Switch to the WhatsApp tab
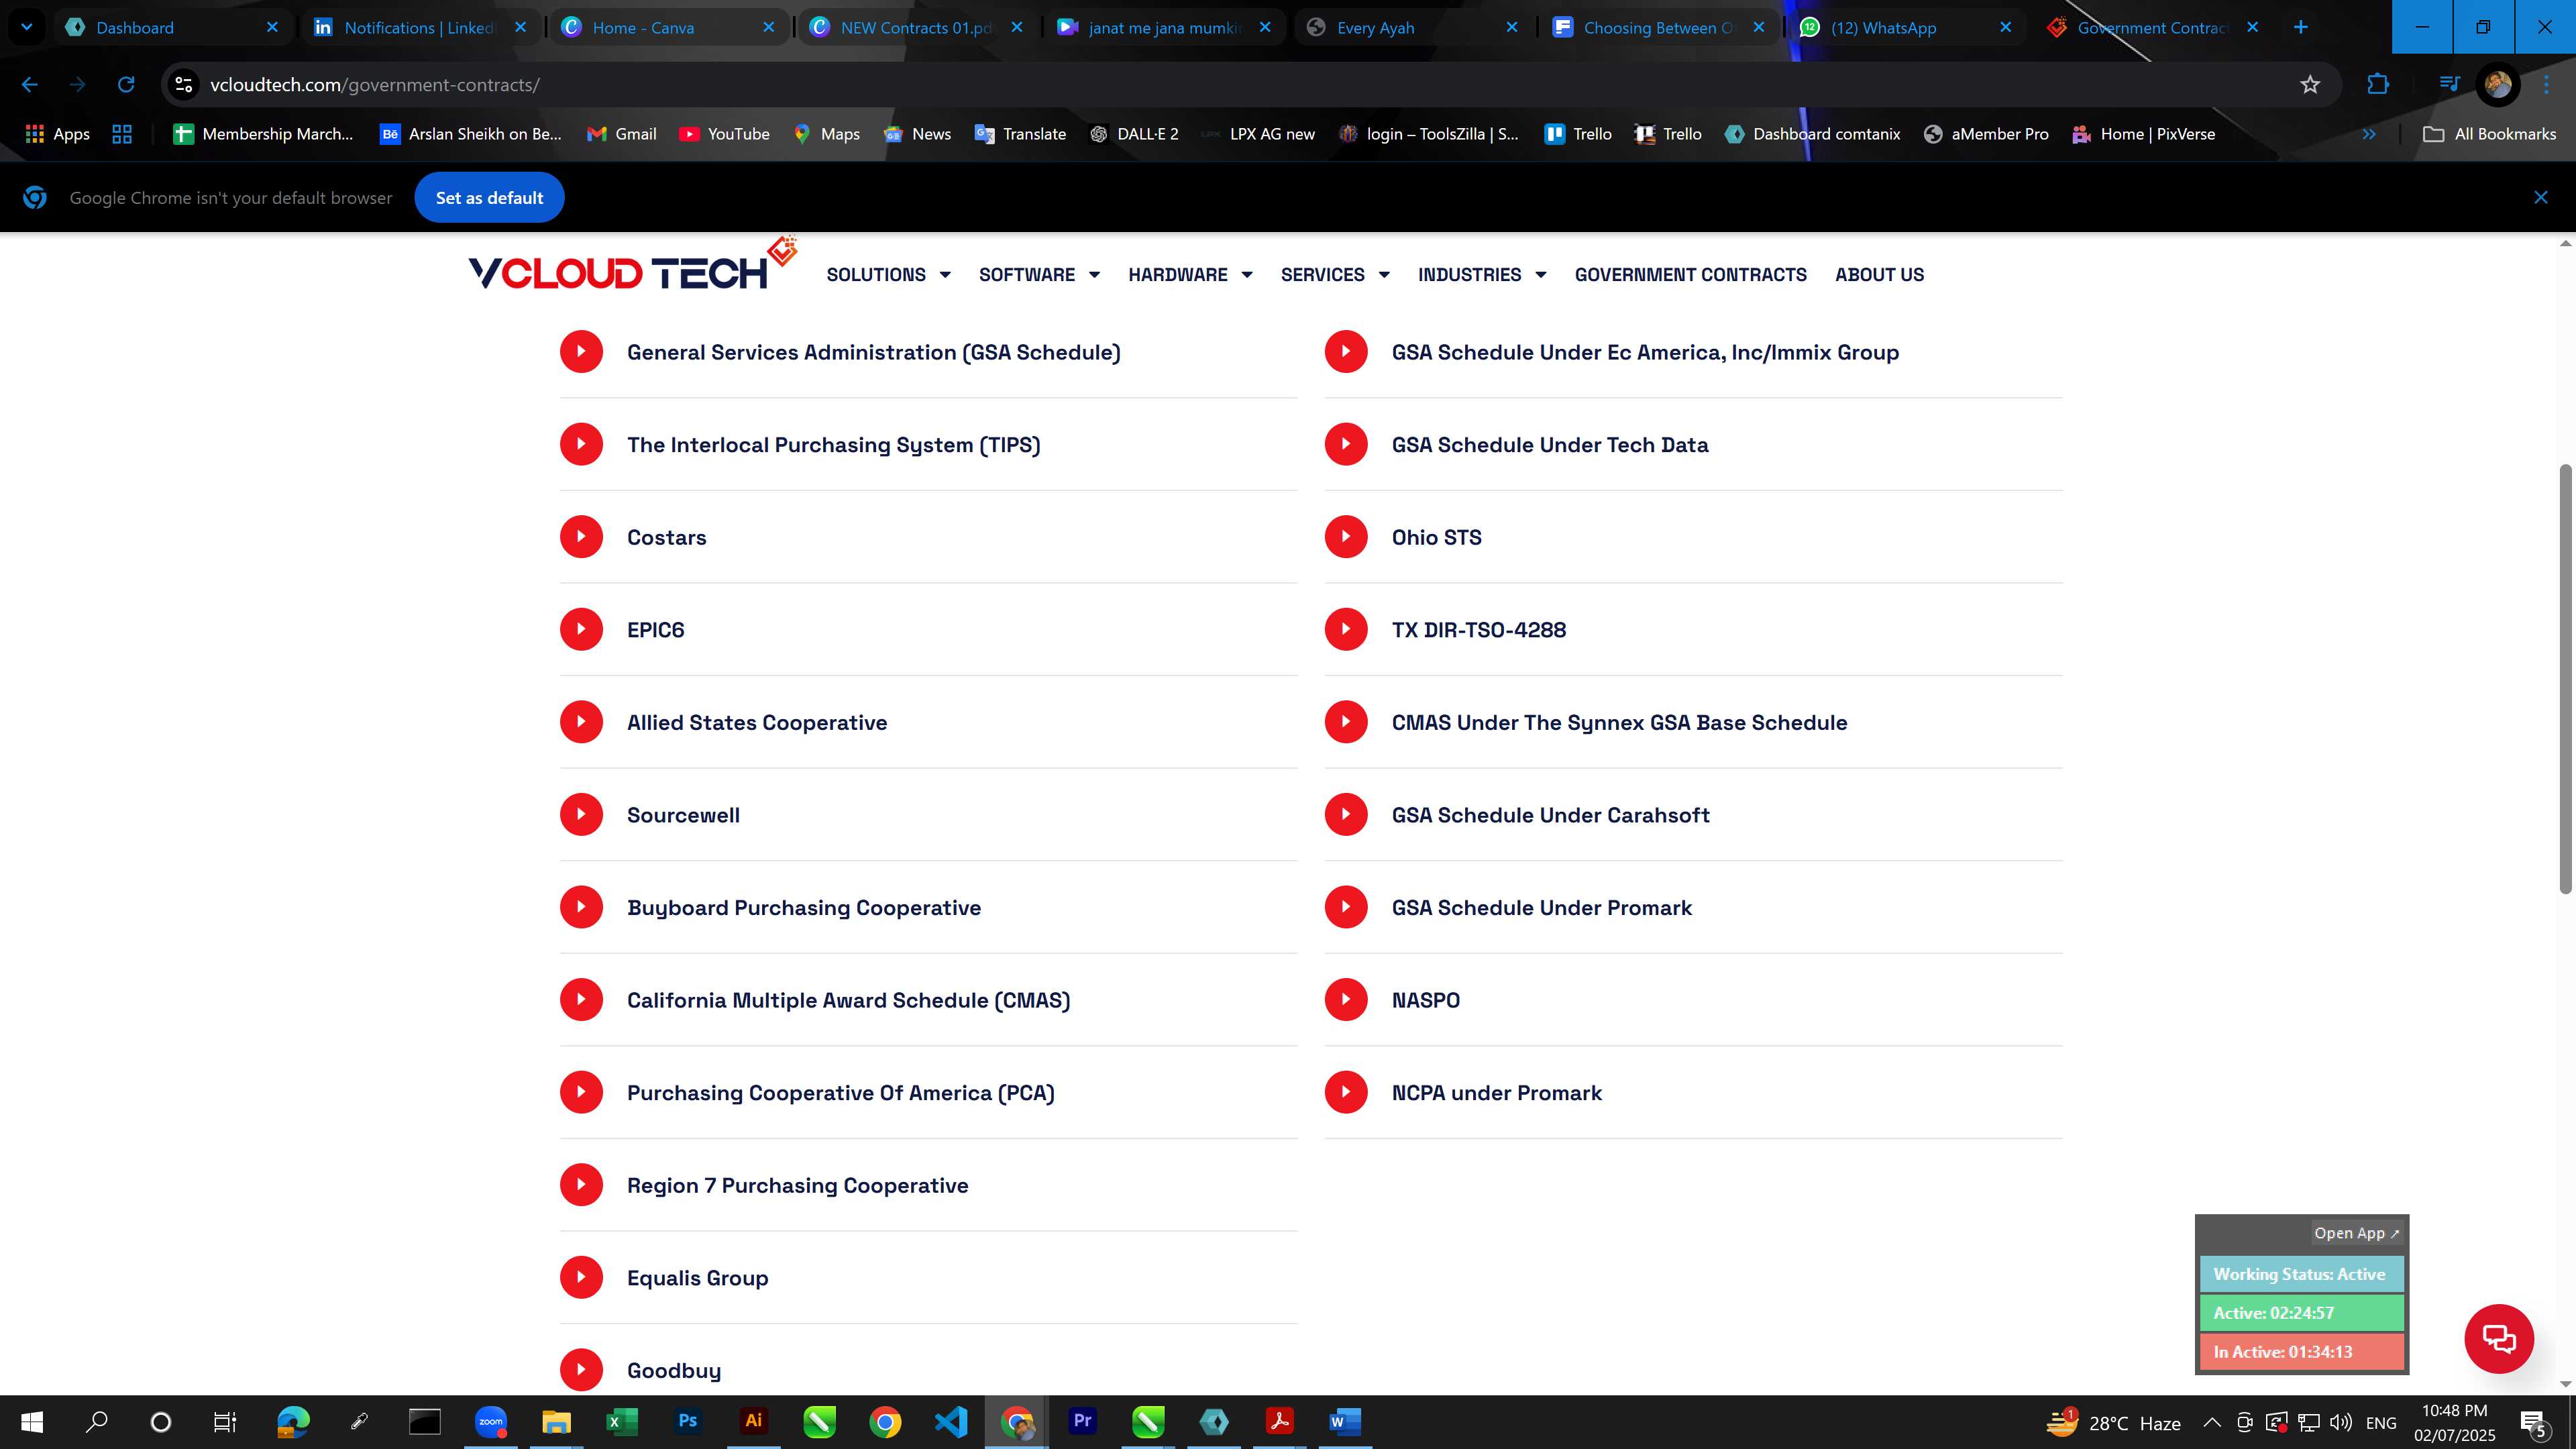Image resolution: width=2576 pixels, height=1449 pixels. click(x=1906, y=27)
